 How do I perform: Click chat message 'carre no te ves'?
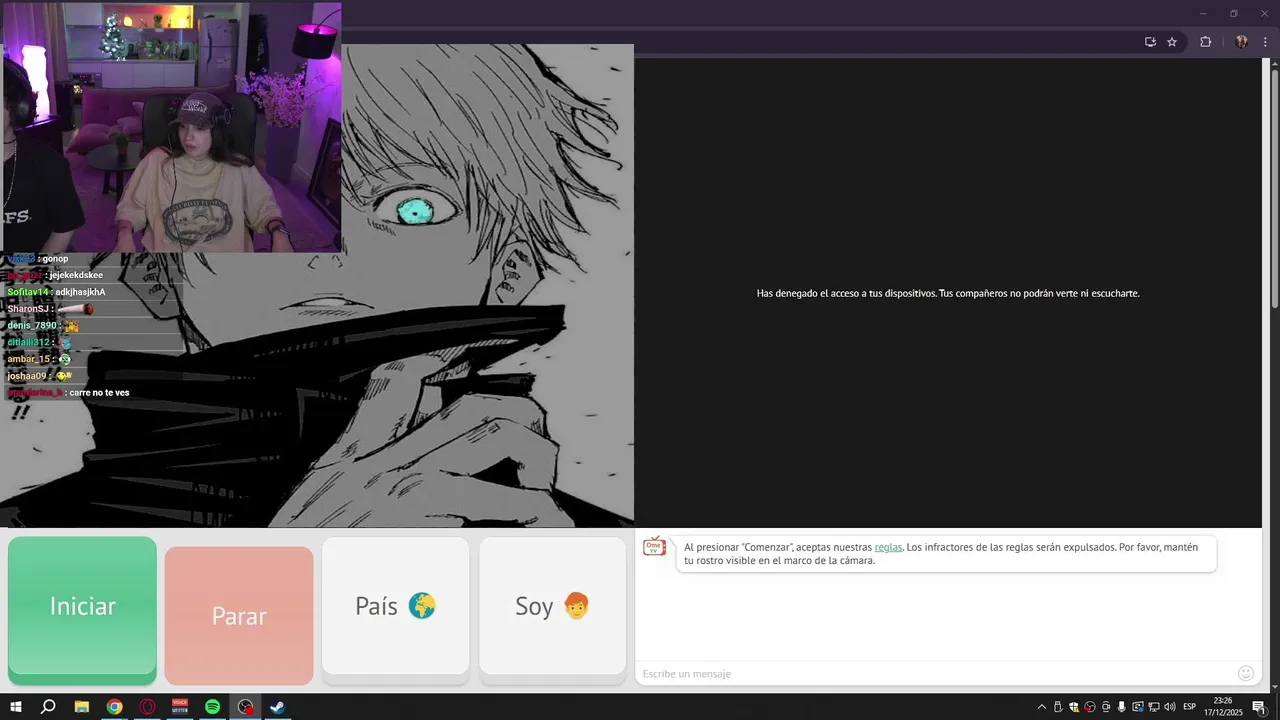tap(99, 393)
